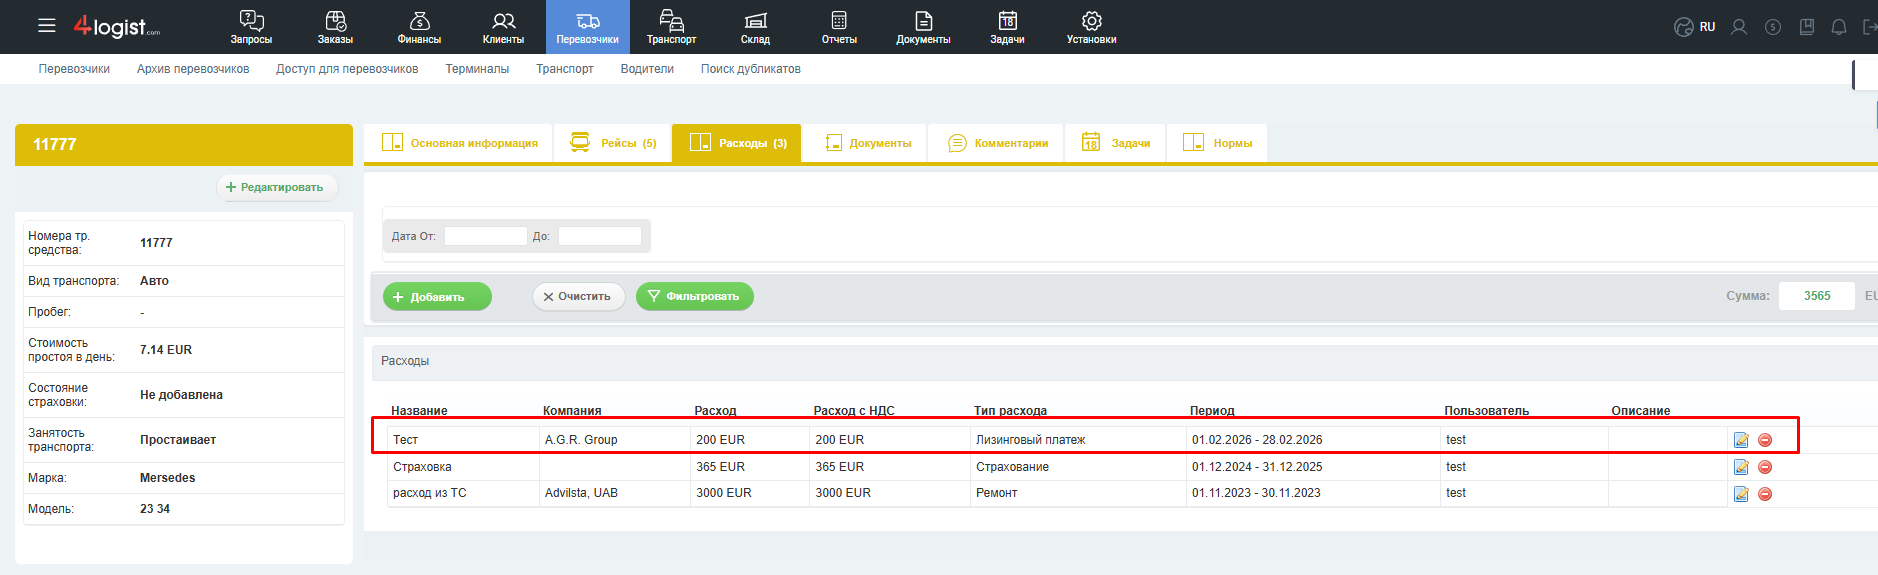
Task: Delete the расход из ТС row
Action: coord(1765,494)
